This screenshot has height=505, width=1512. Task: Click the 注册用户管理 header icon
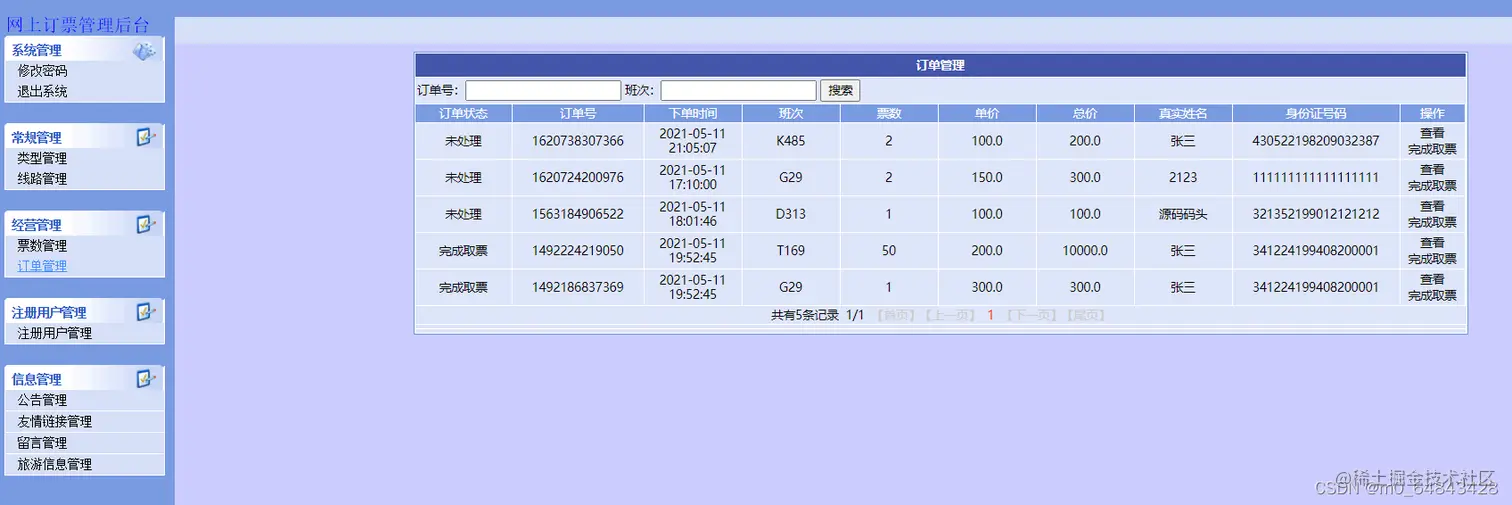146,312
